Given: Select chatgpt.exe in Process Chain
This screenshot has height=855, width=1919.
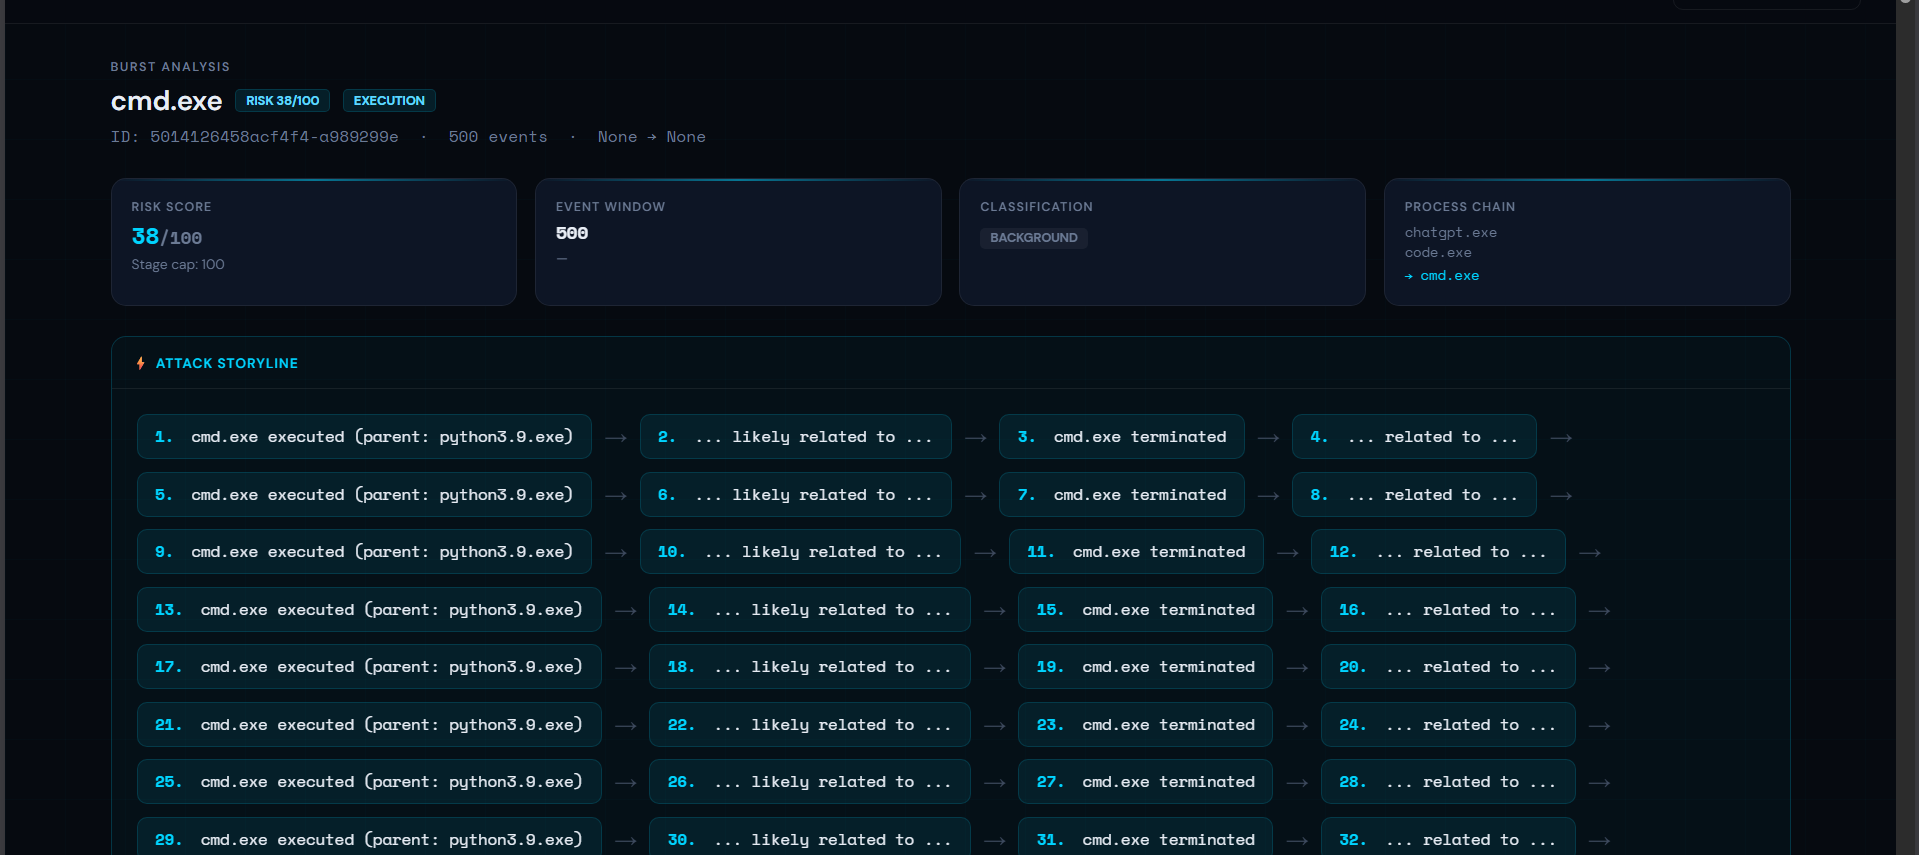Looking at the screenshot, I should pyautogui.click(x=1450, y=233).
